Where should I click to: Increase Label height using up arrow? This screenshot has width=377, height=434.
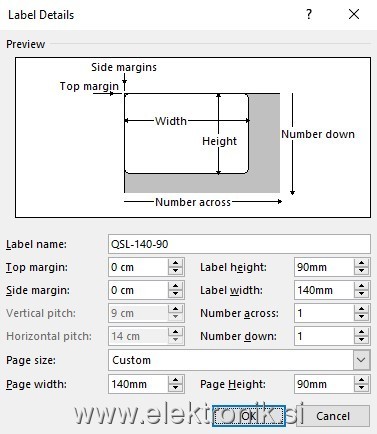(361, 263)
